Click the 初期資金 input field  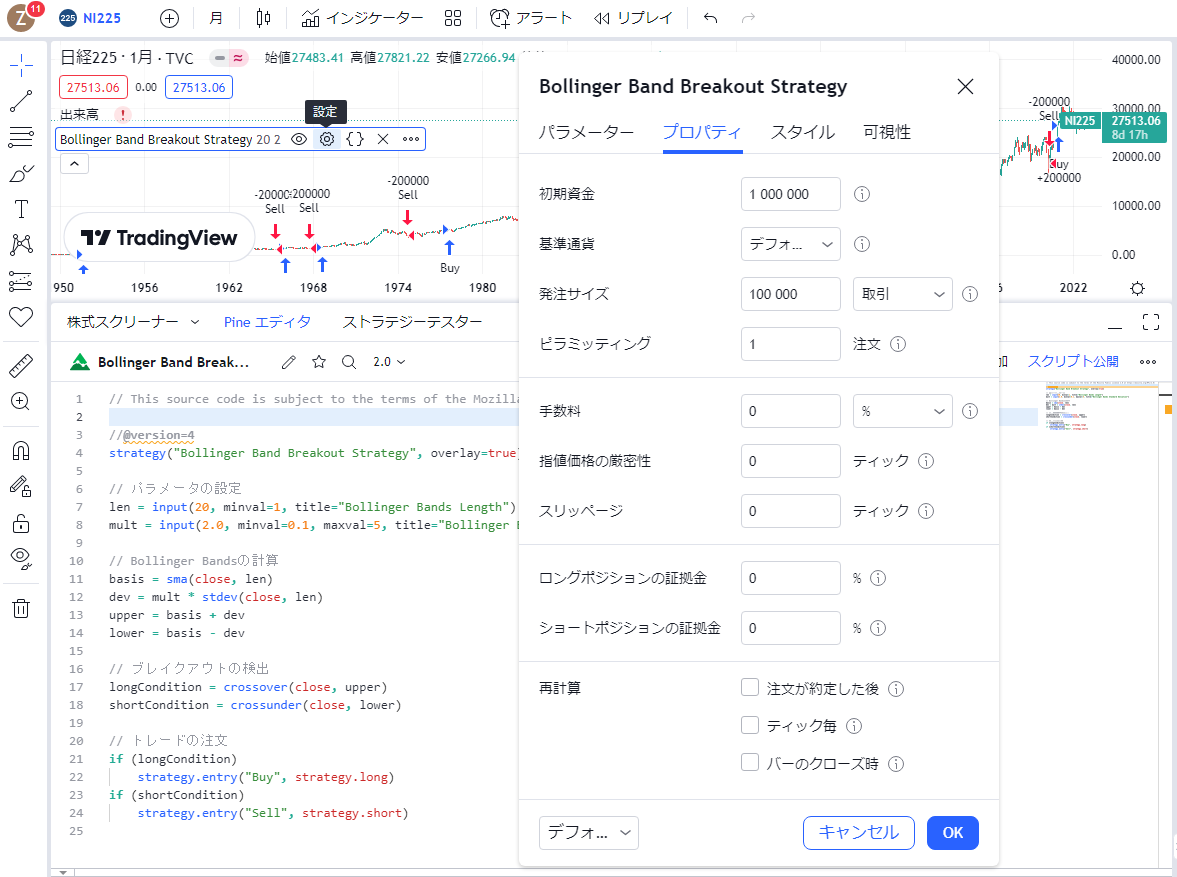tap(790, 194)
